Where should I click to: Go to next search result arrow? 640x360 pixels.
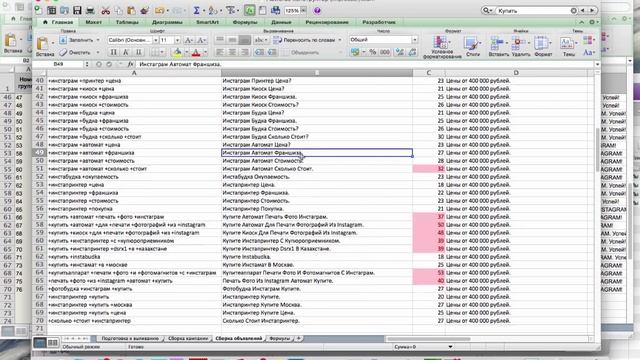click(592, 11)
